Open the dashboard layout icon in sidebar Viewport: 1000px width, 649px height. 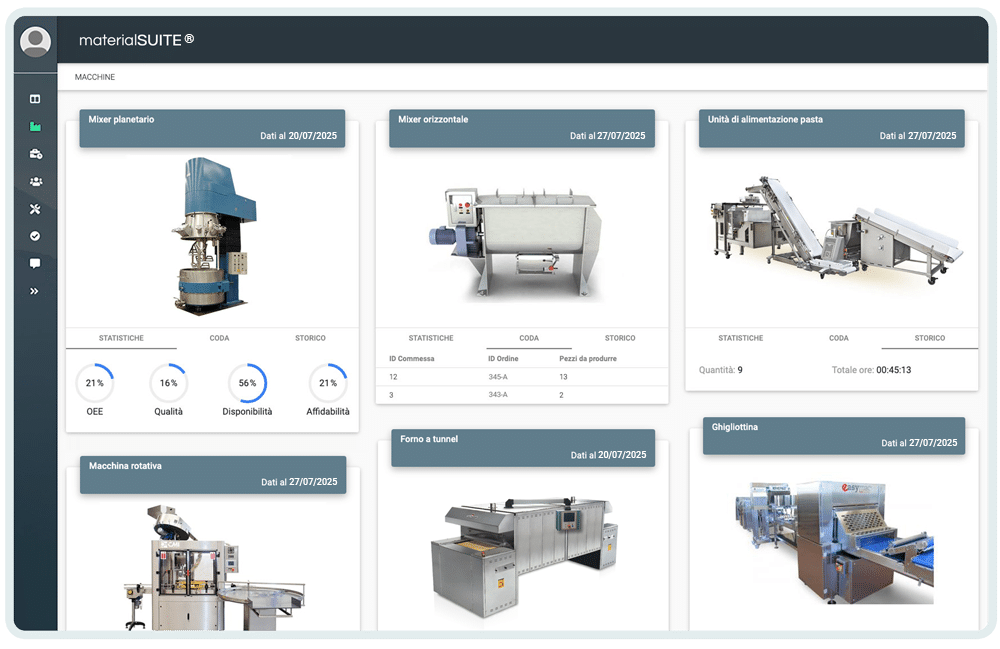tap(35, 99)
